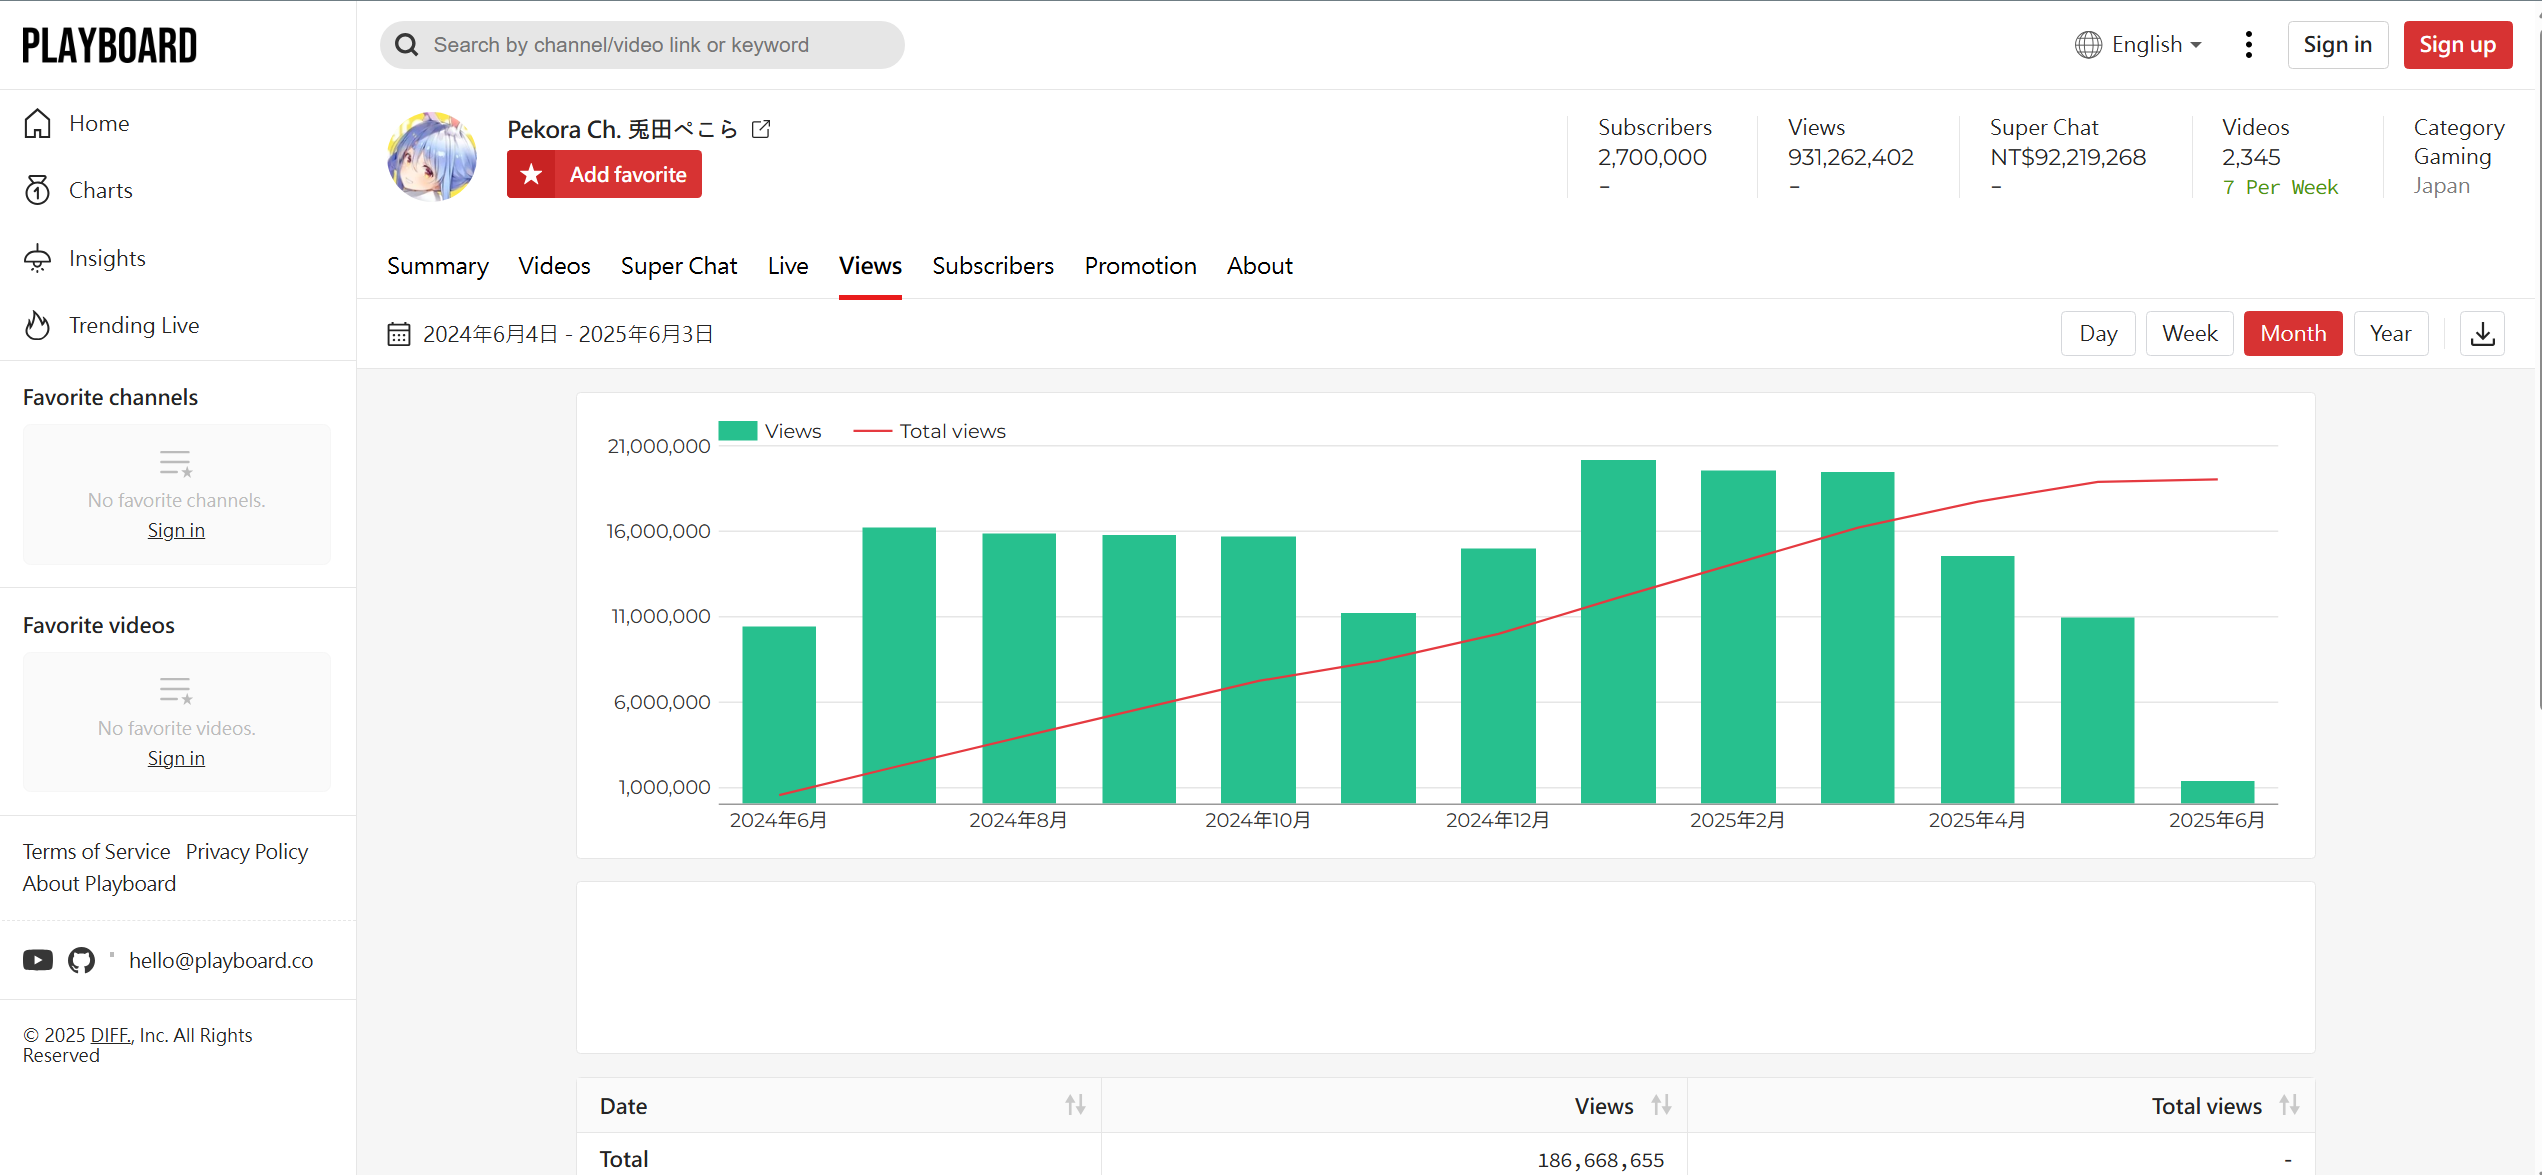
Task: Click the 2024年6月 views bar
Action: pyautogui.click(x=779, y=714)
